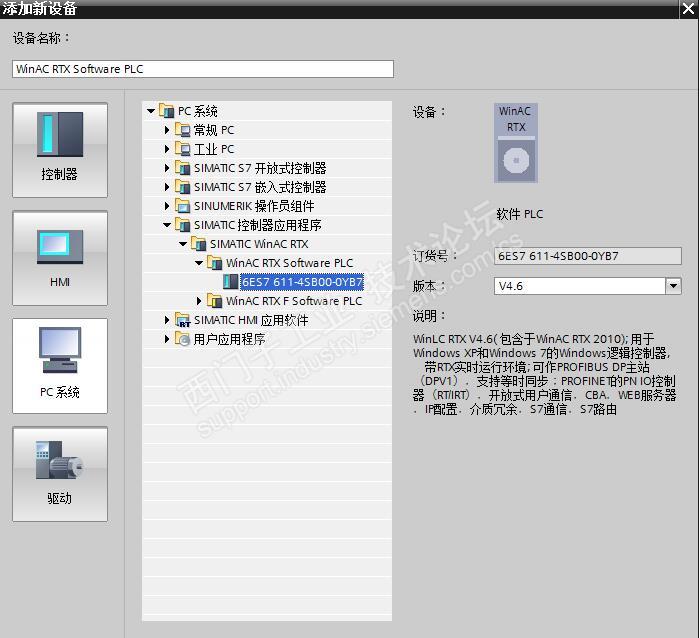Select the 驱动 drive device category
The height and width of the screenshot is (638, 700).
pyautogui.click(x=60, y=474)
